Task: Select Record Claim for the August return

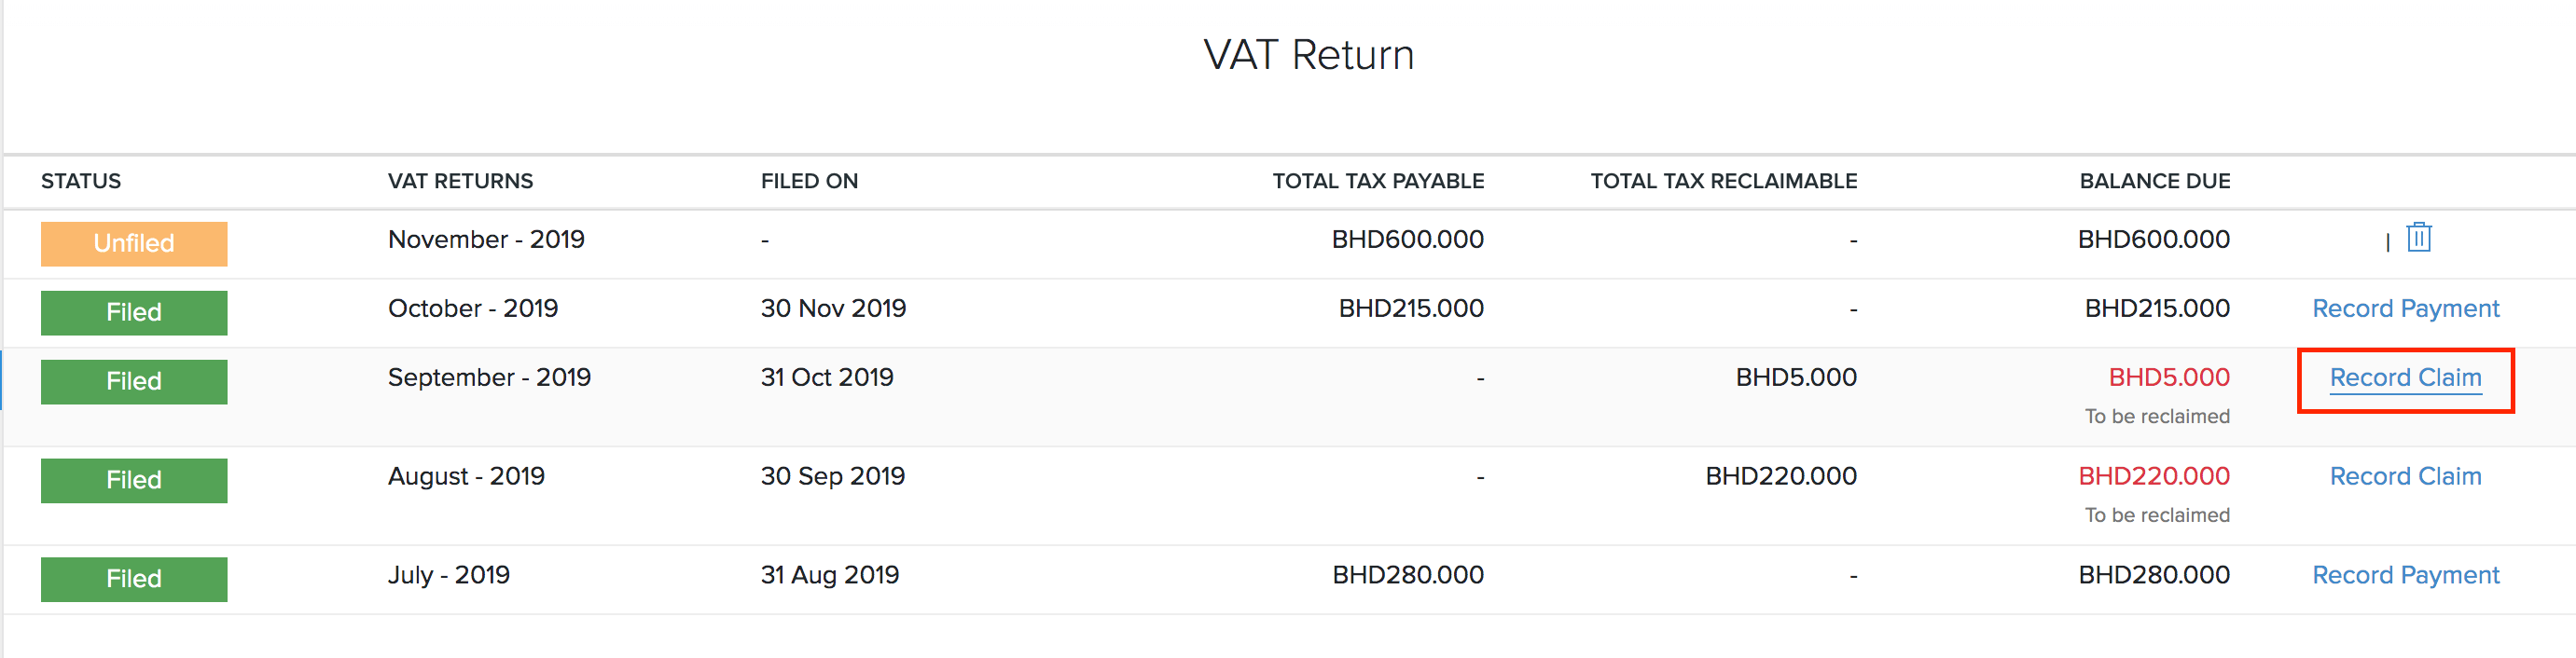Action: (x=2405, y=476)
